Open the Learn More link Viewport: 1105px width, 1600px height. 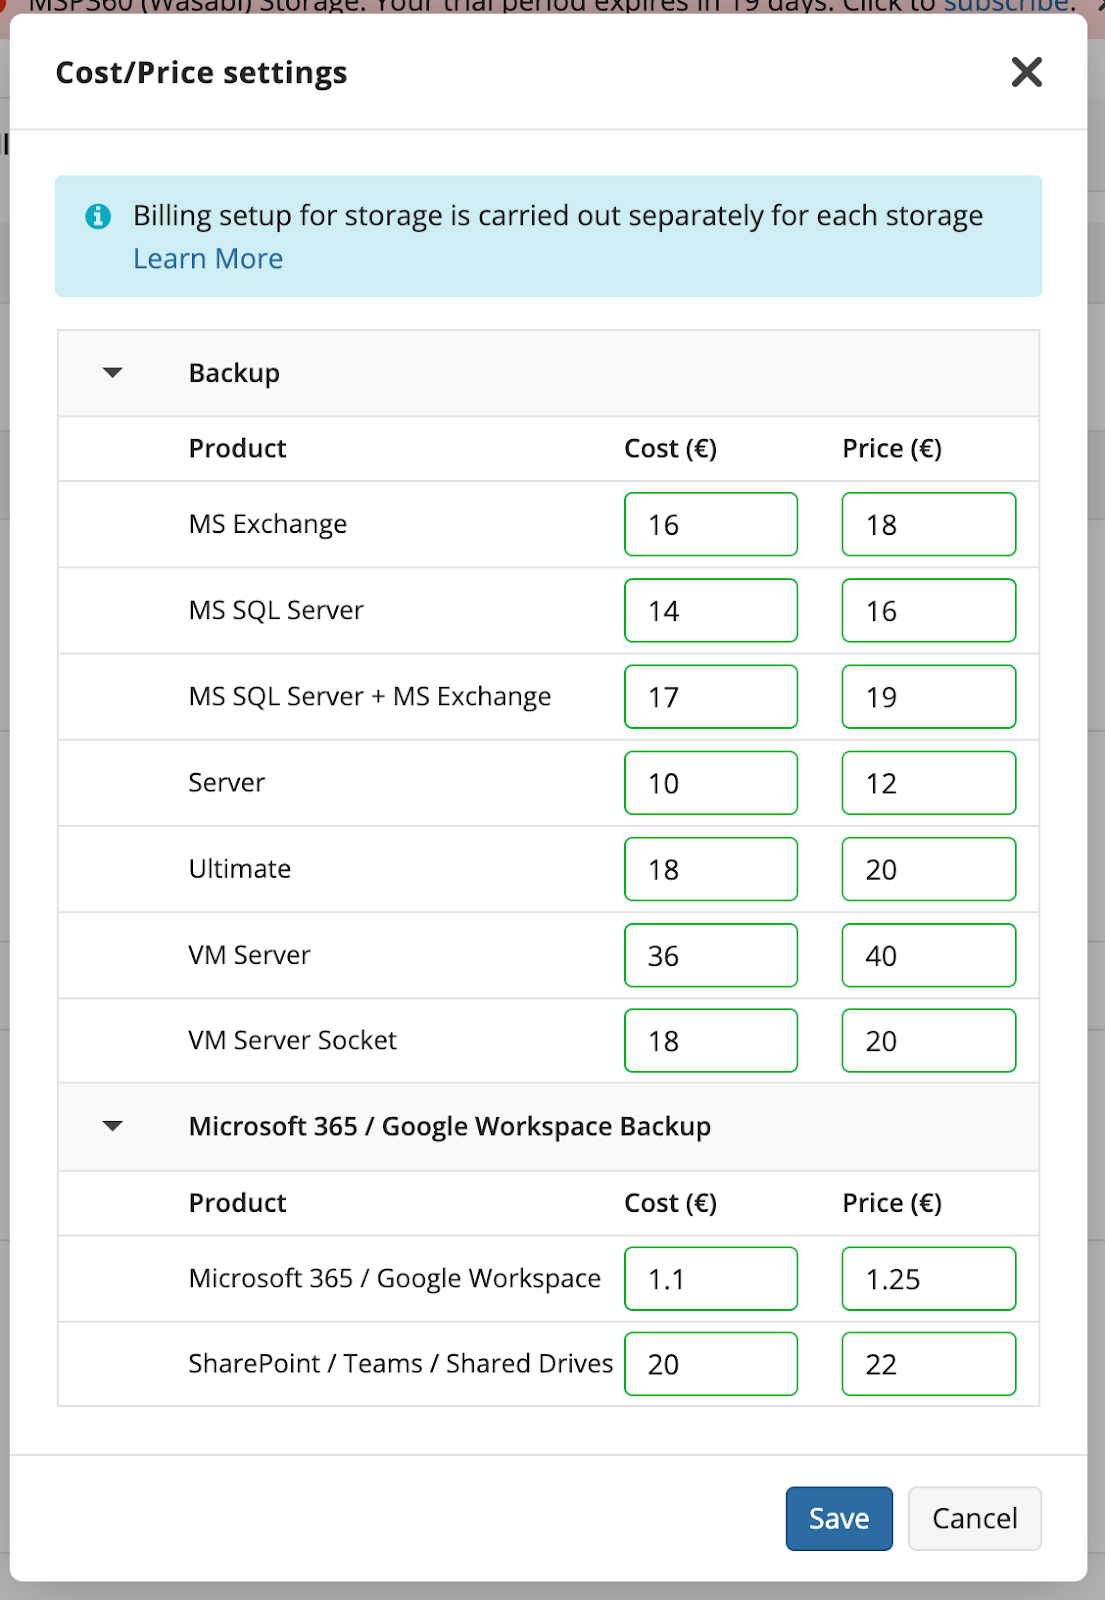point(208,259)
